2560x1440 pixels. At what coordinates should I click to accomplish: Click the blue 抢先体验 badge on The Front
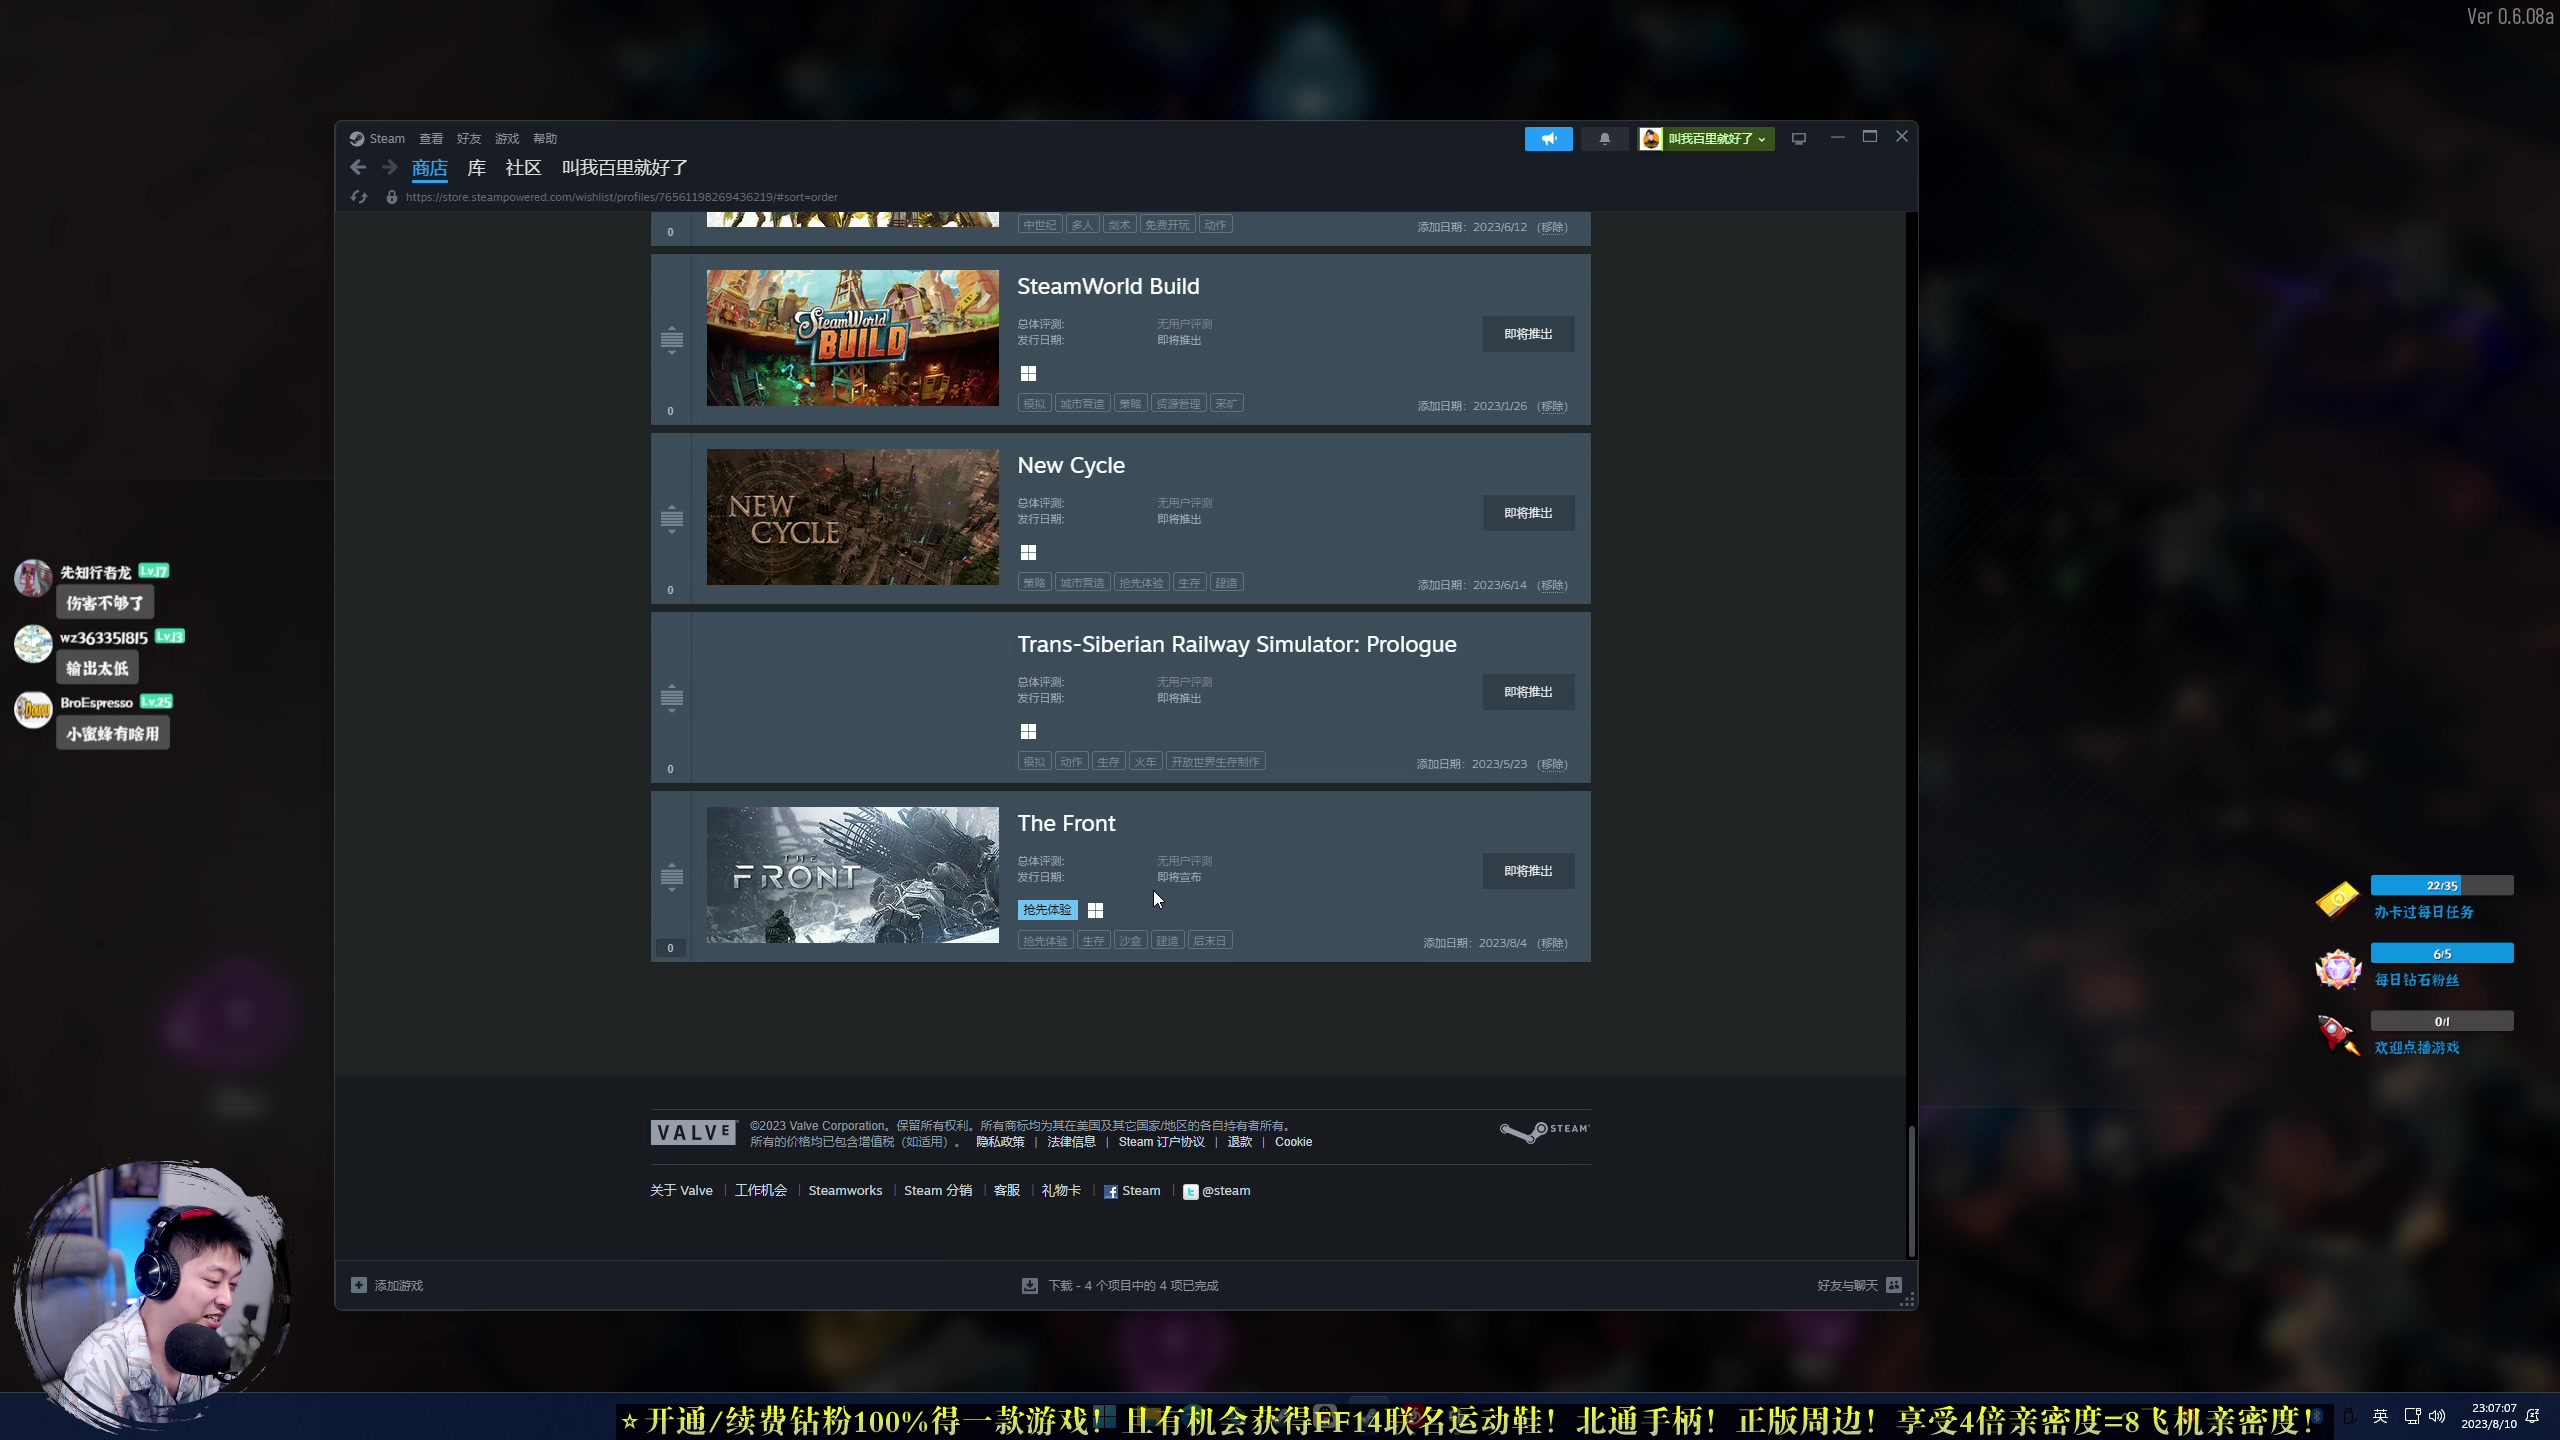click(x=1047, y=910)
